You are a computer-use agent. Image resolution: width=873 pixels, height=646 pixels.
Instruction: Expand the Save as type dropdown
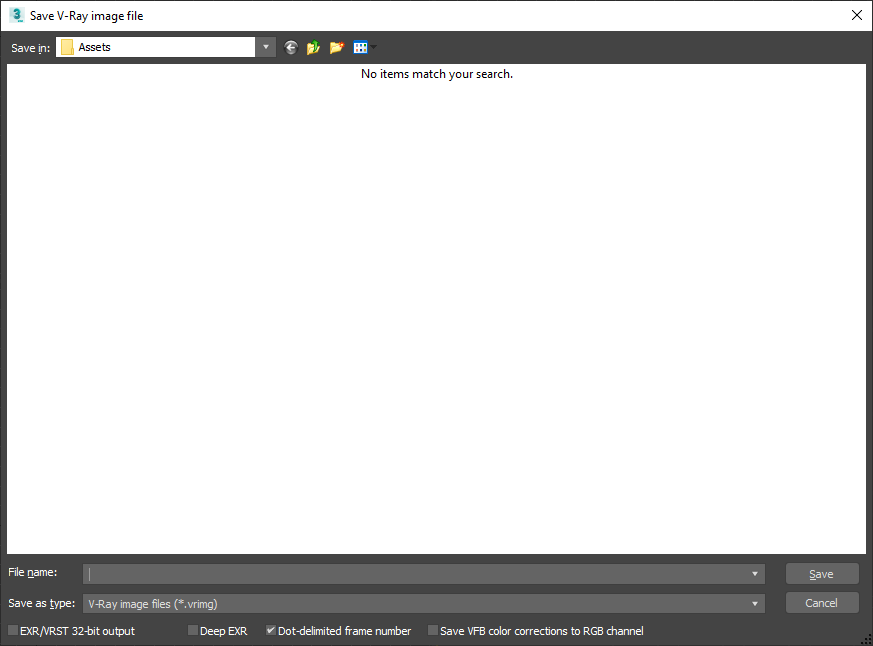(754, 603)
